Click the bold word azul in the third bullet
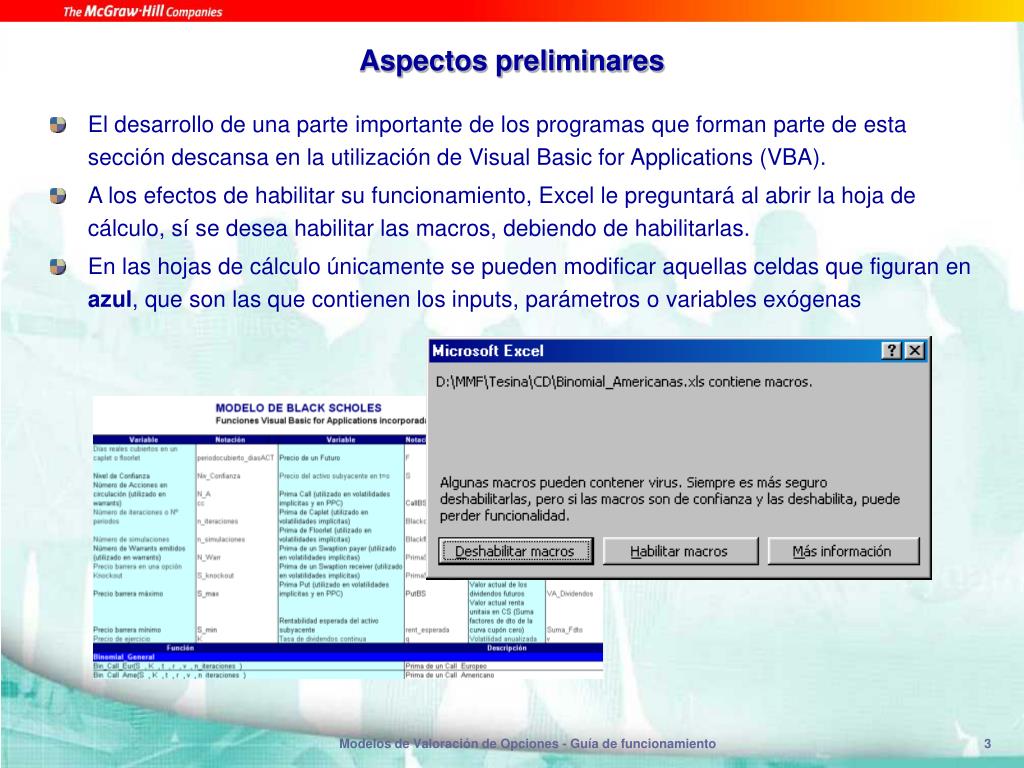The image size is (1024, 768). click(x=110, y=299)
